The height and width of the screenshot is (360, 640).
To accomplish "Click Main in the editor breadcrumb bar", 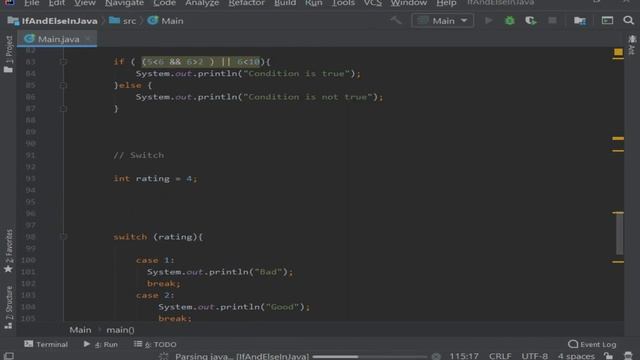I will tap(80, 330).
